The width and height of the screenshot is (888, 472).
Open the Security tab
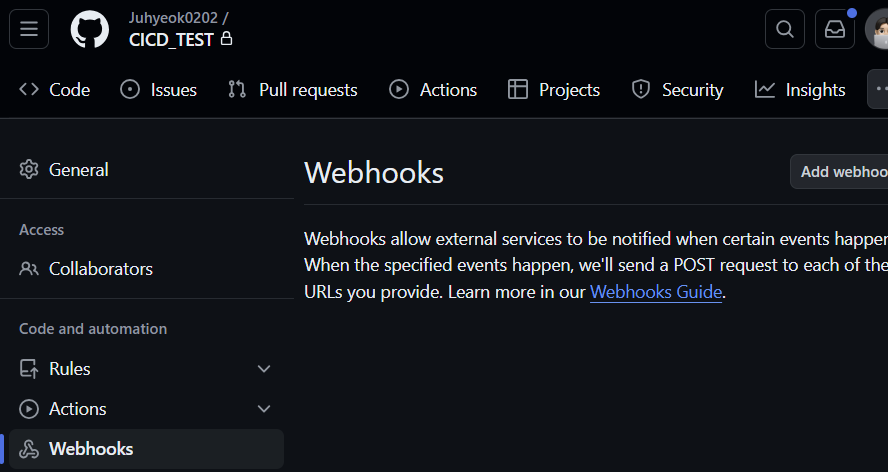click(677, 90)
